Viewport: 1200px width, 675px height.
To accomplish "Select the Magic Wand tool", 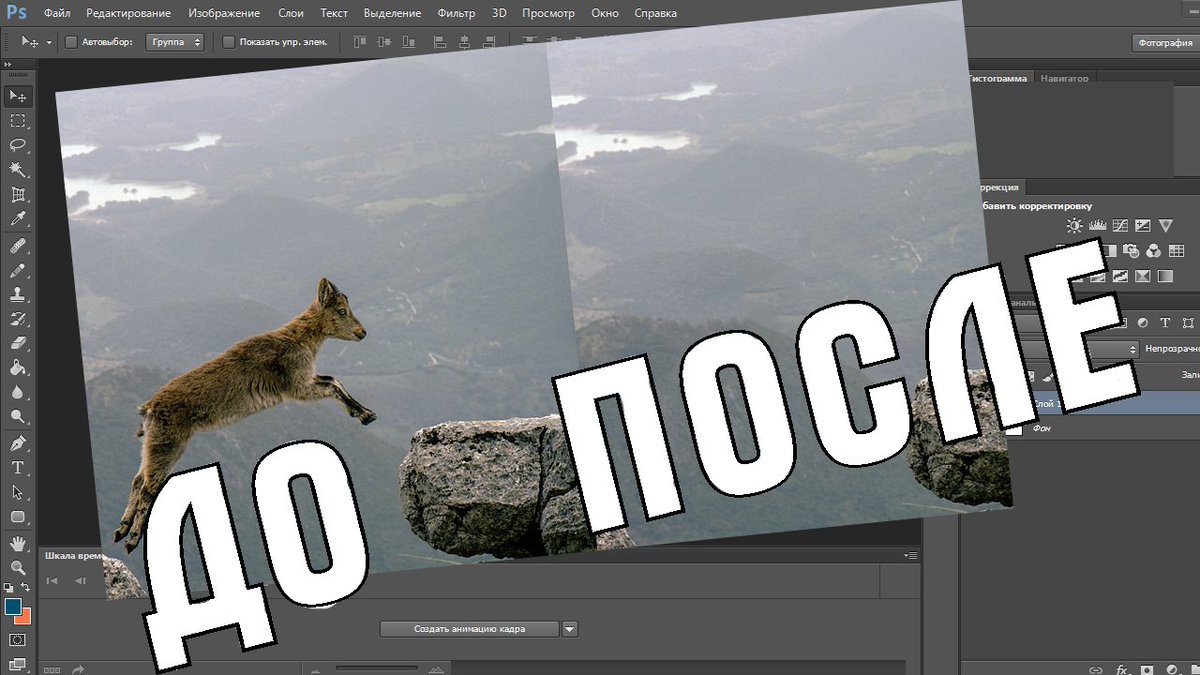I will tap(18, 170).
